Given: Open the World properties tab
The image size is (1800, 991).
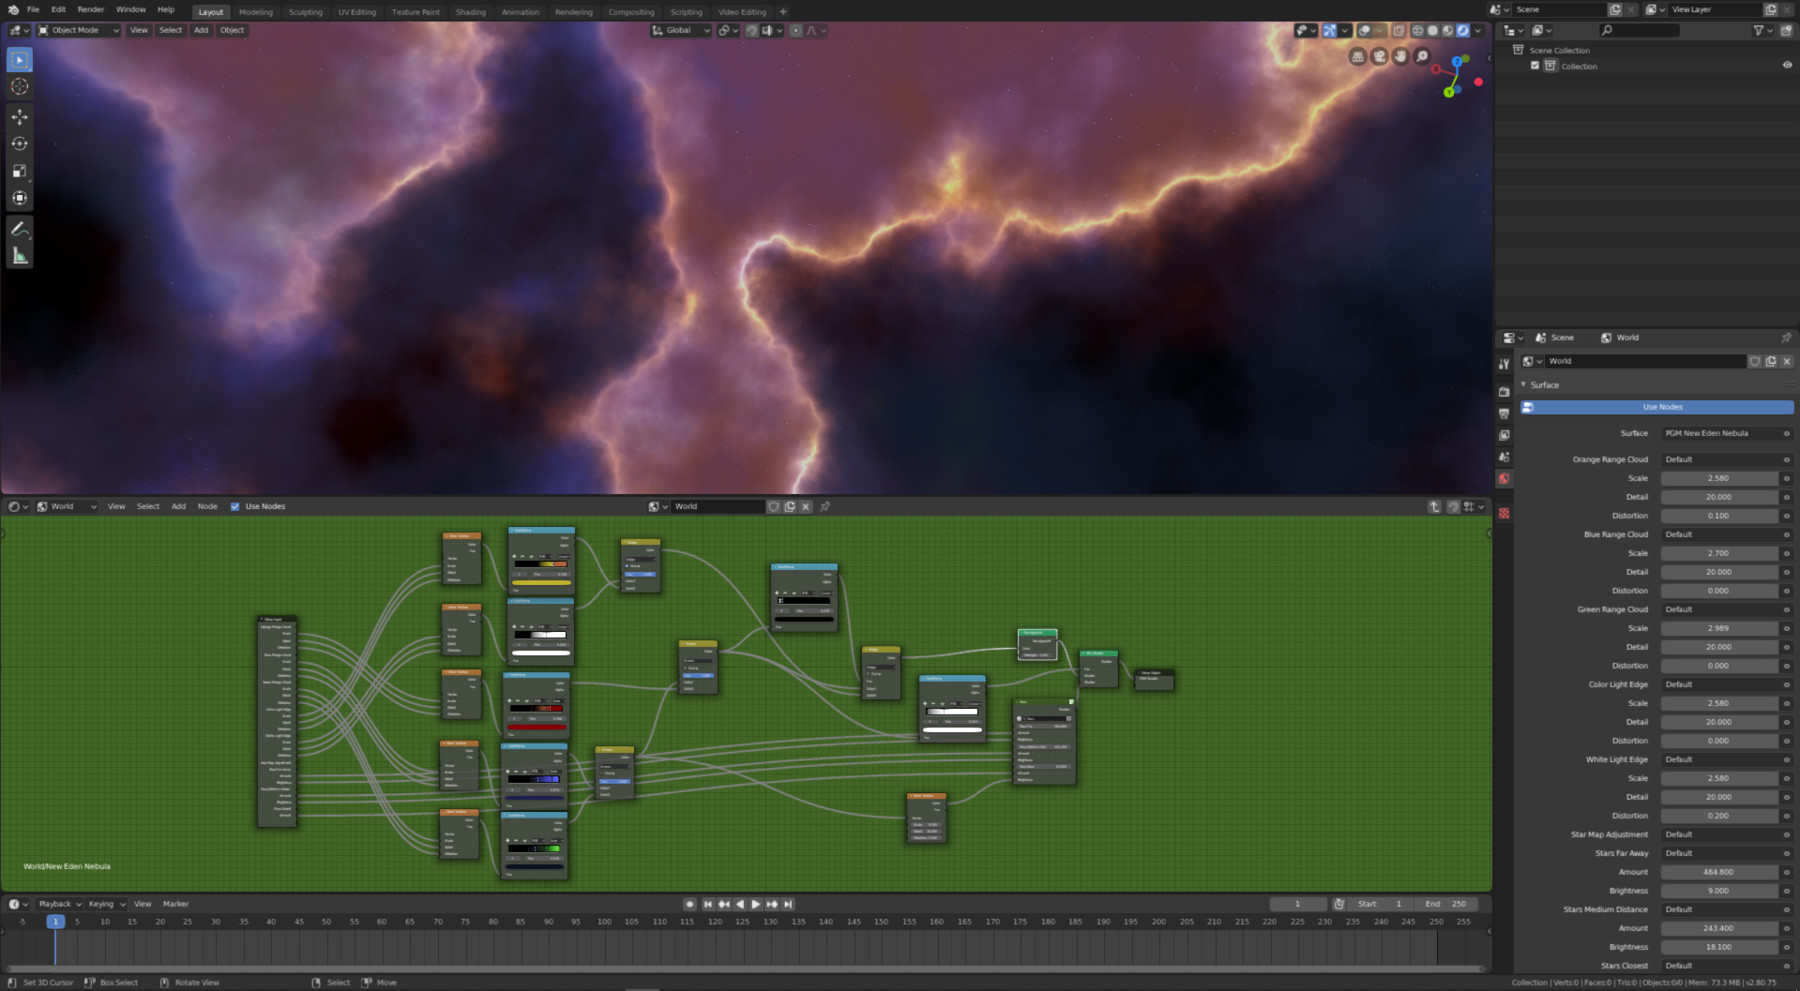Looking at the screenshot, I should pyautogui.click(x=1504, y=478).
